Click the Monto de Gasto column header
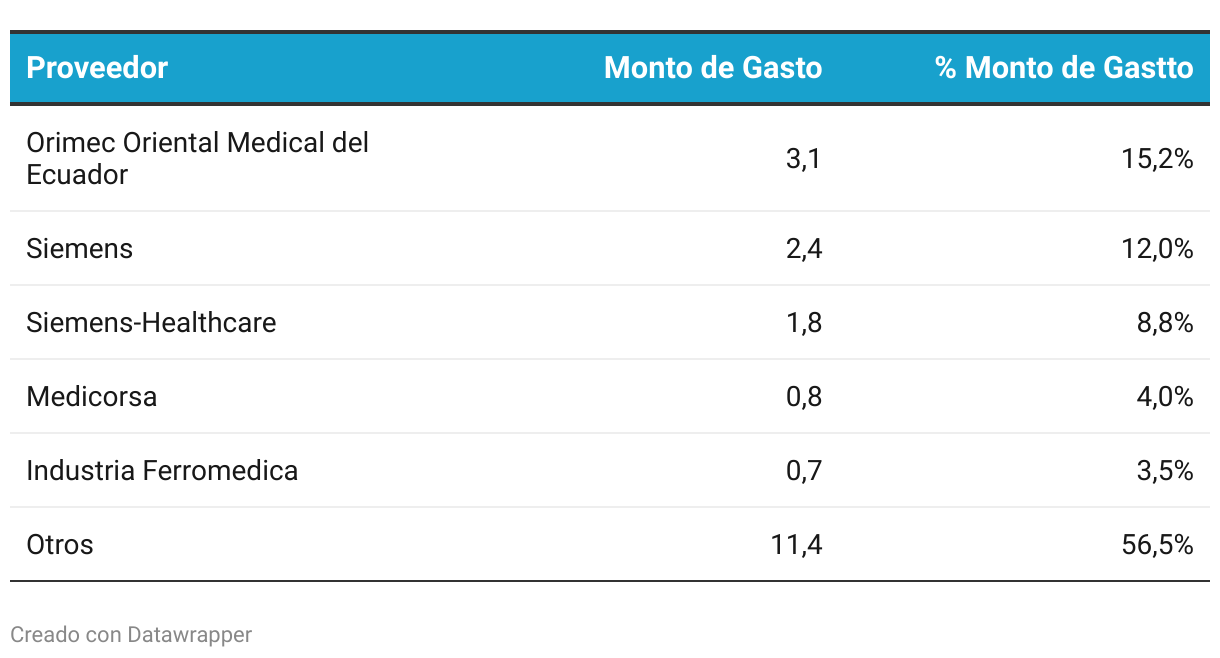 pos(713,68)
